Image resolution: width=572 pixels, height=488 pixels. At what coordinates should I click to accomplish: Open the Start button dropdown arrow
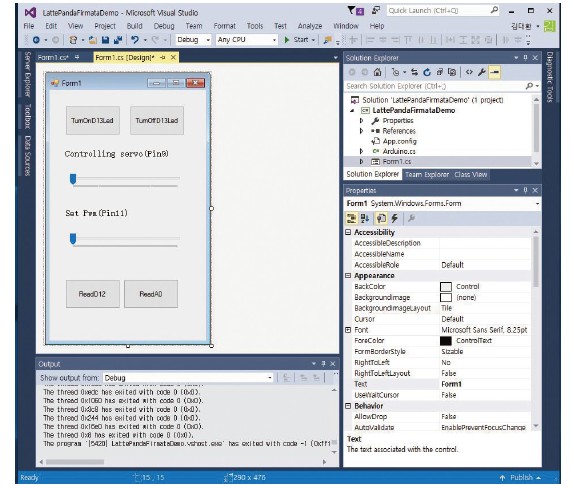click(x=313, y=40)
